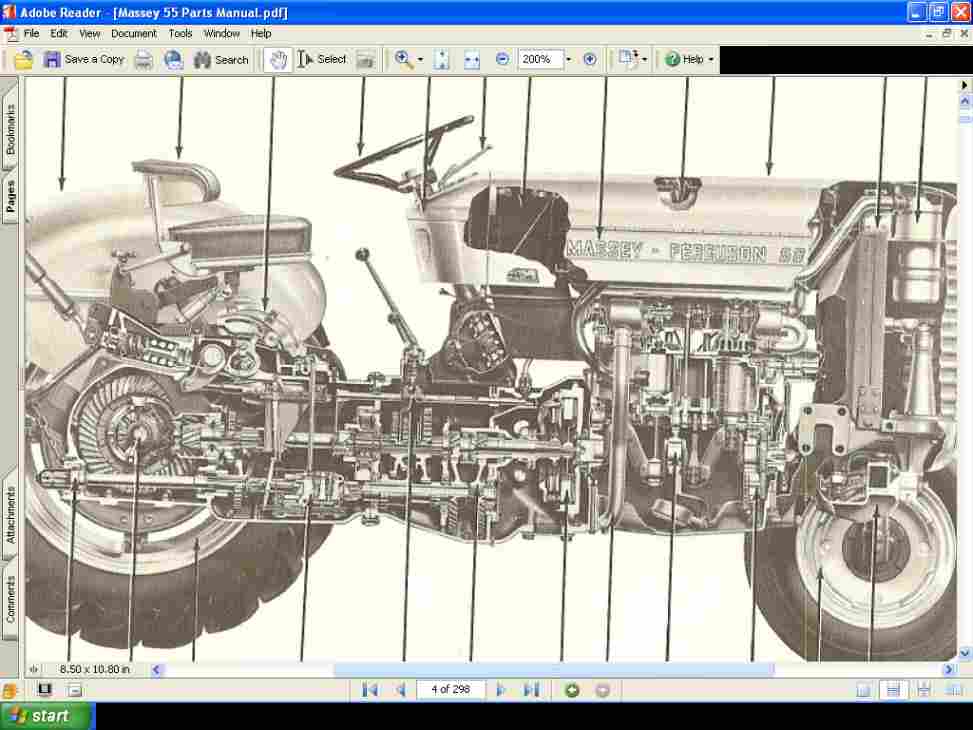Open the View menu
The image size is (973, 730).
[89, 34]
